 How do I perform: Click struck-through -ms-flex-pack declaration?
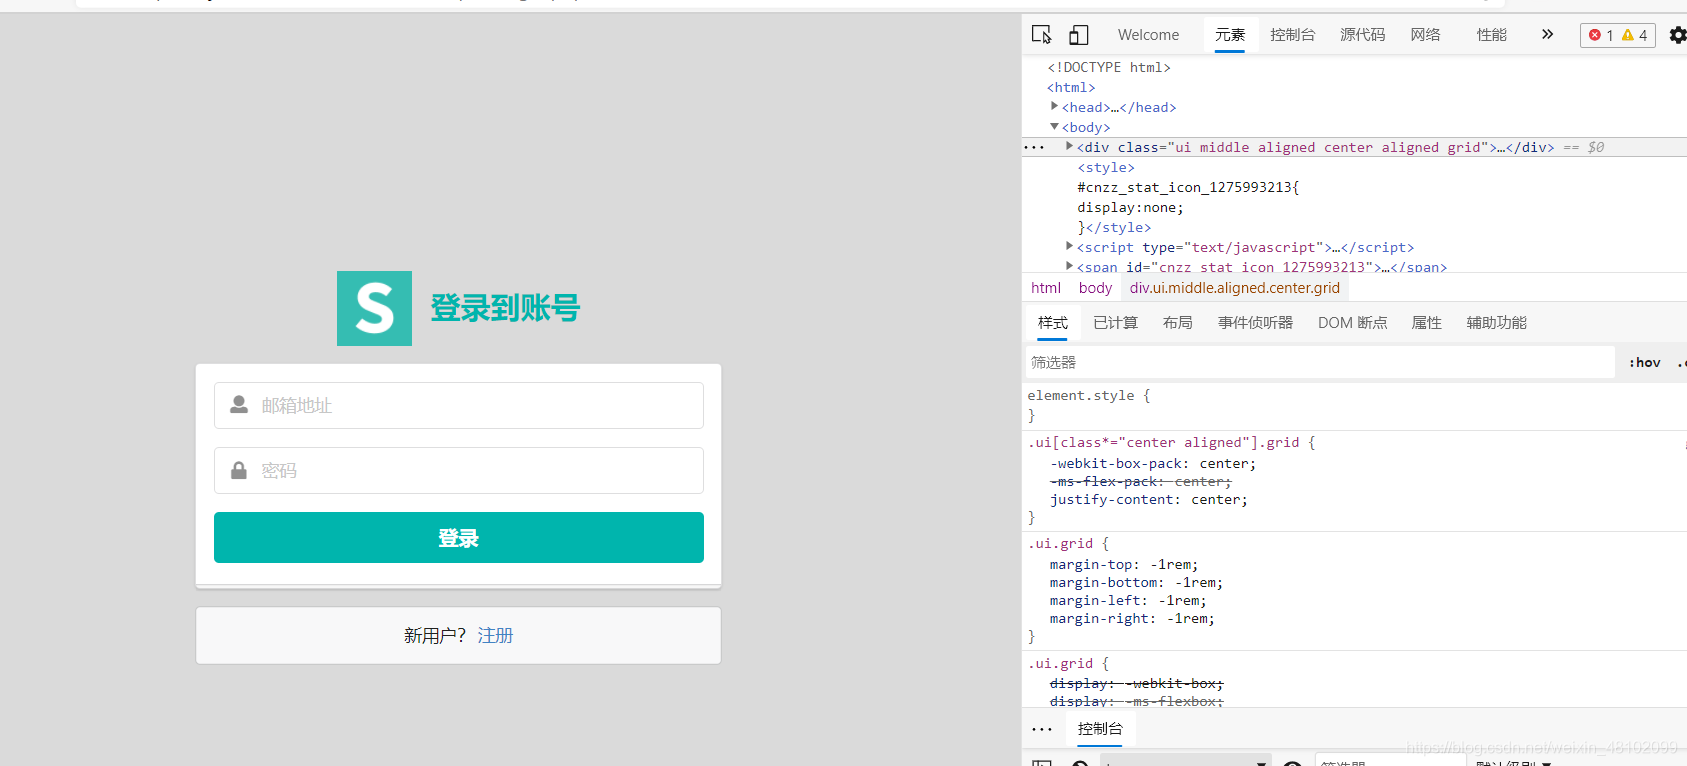coord(1141,482)
